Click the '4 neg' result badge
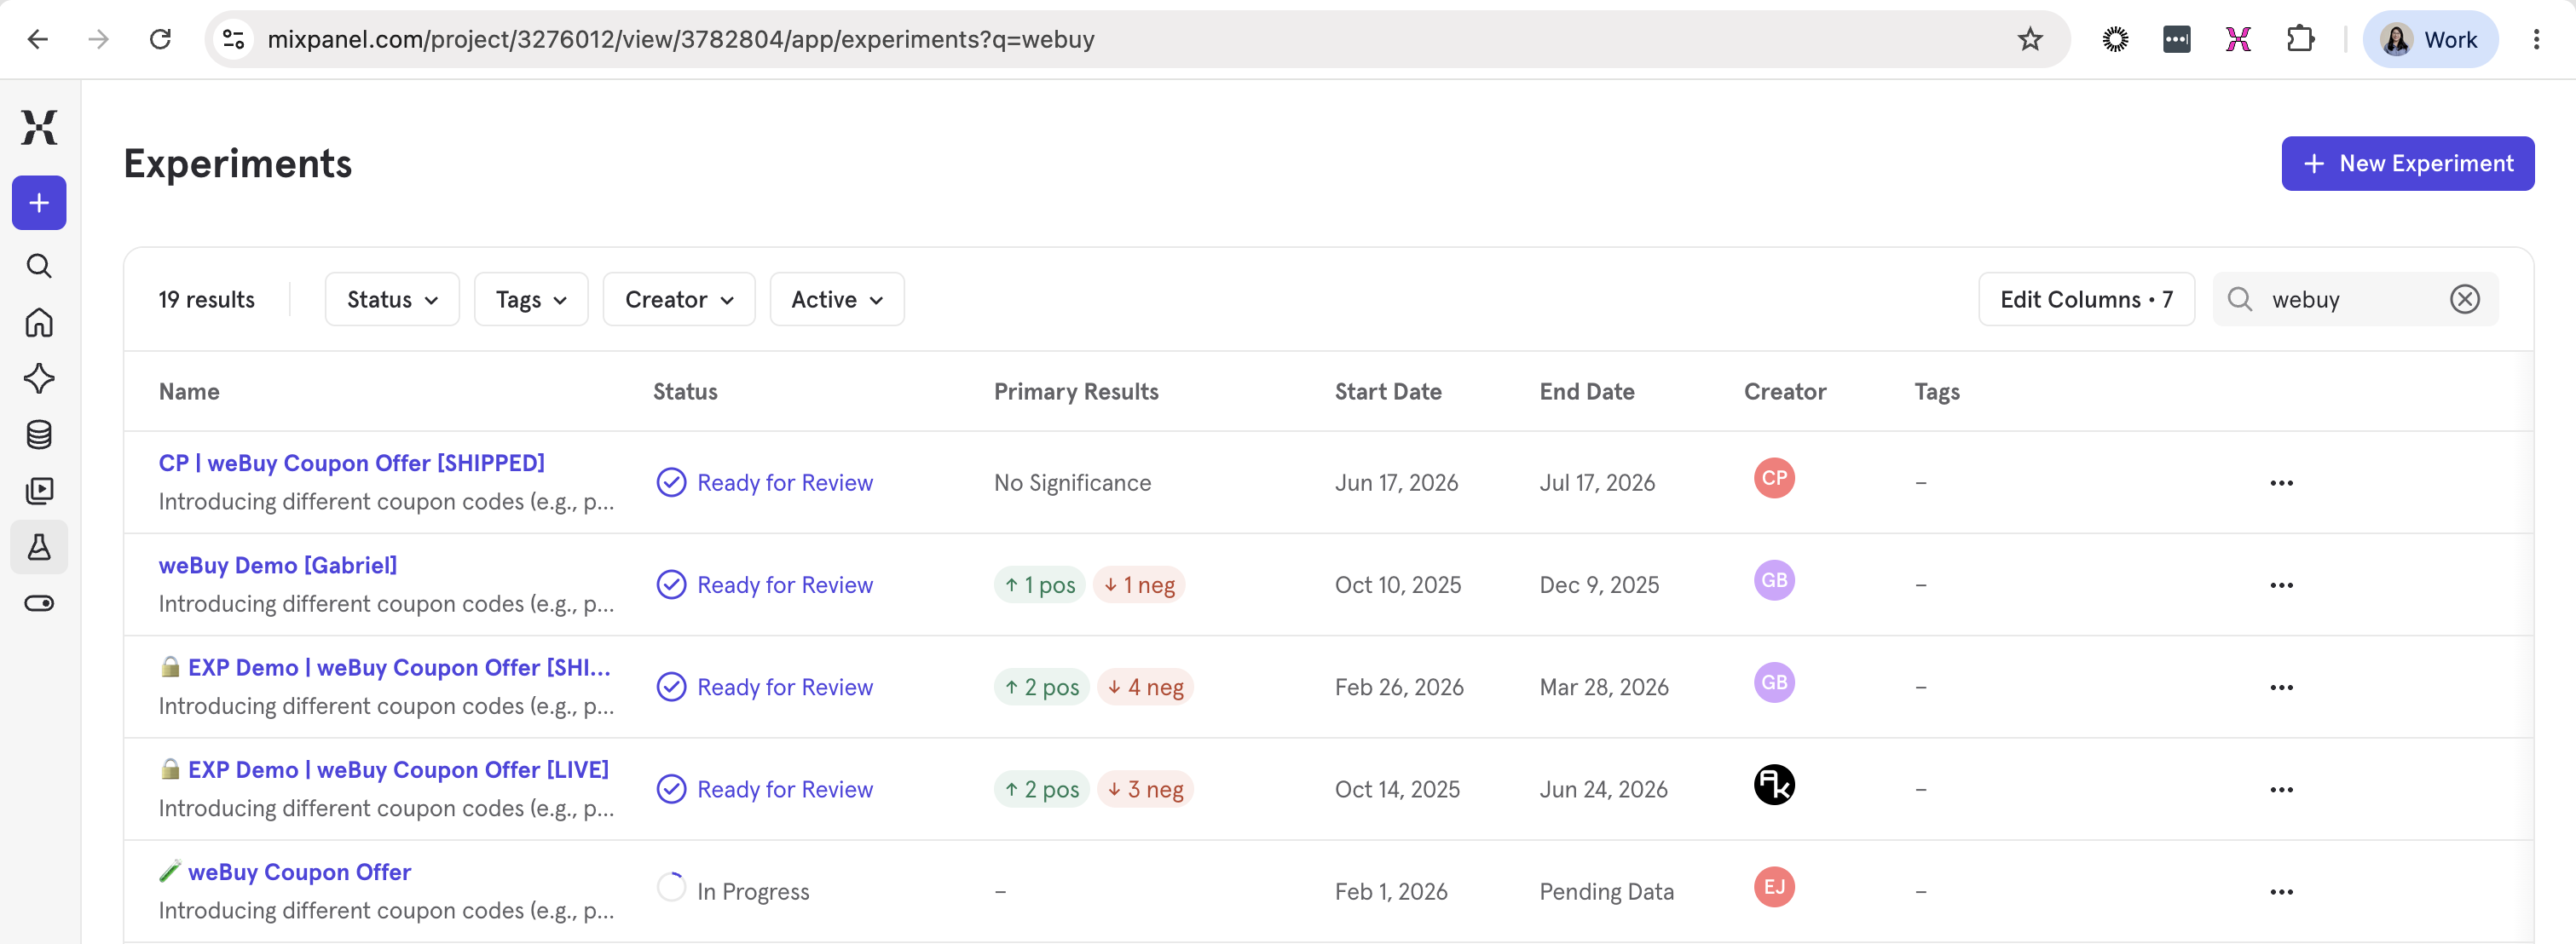The height and width of the screenshot is (944, 2576). pos(1145,687)
